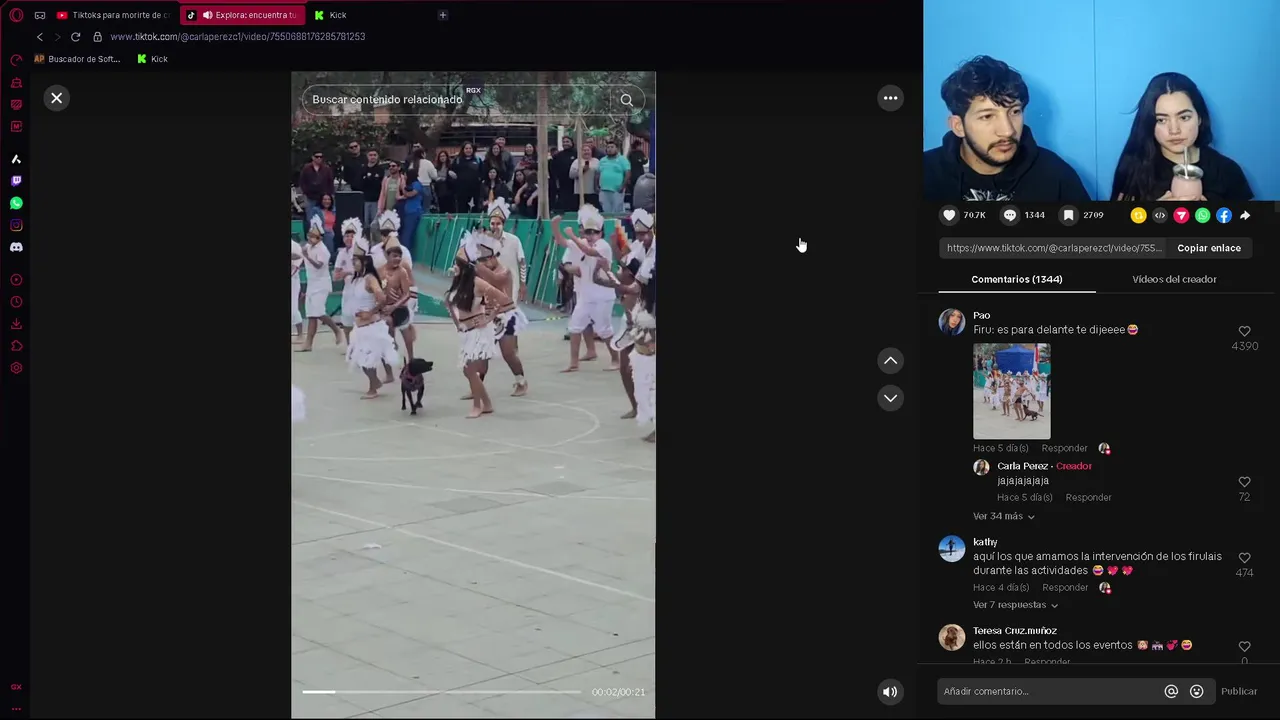Viewport: 1280px width, 720px height.
Task: Select the Explora TikTok browser tab
Action: click(243, 15)
